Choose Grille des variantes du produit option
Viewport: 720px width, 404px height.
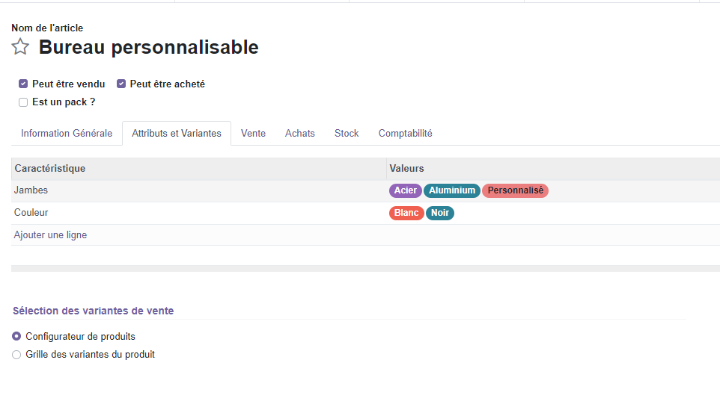(17, 354)
